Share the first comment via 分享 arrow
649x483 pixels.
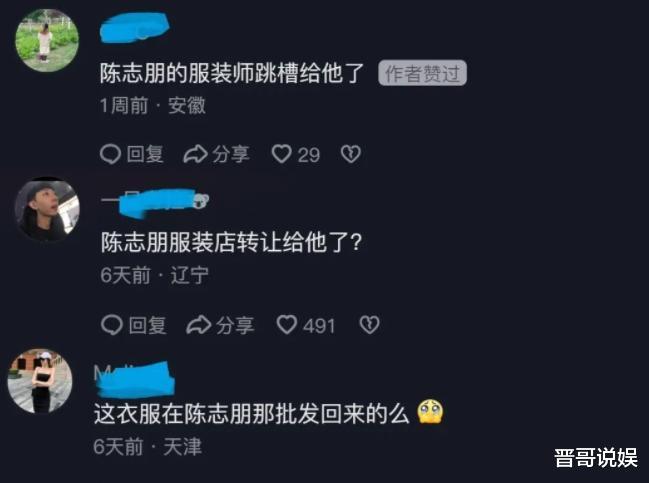point(216,154)
